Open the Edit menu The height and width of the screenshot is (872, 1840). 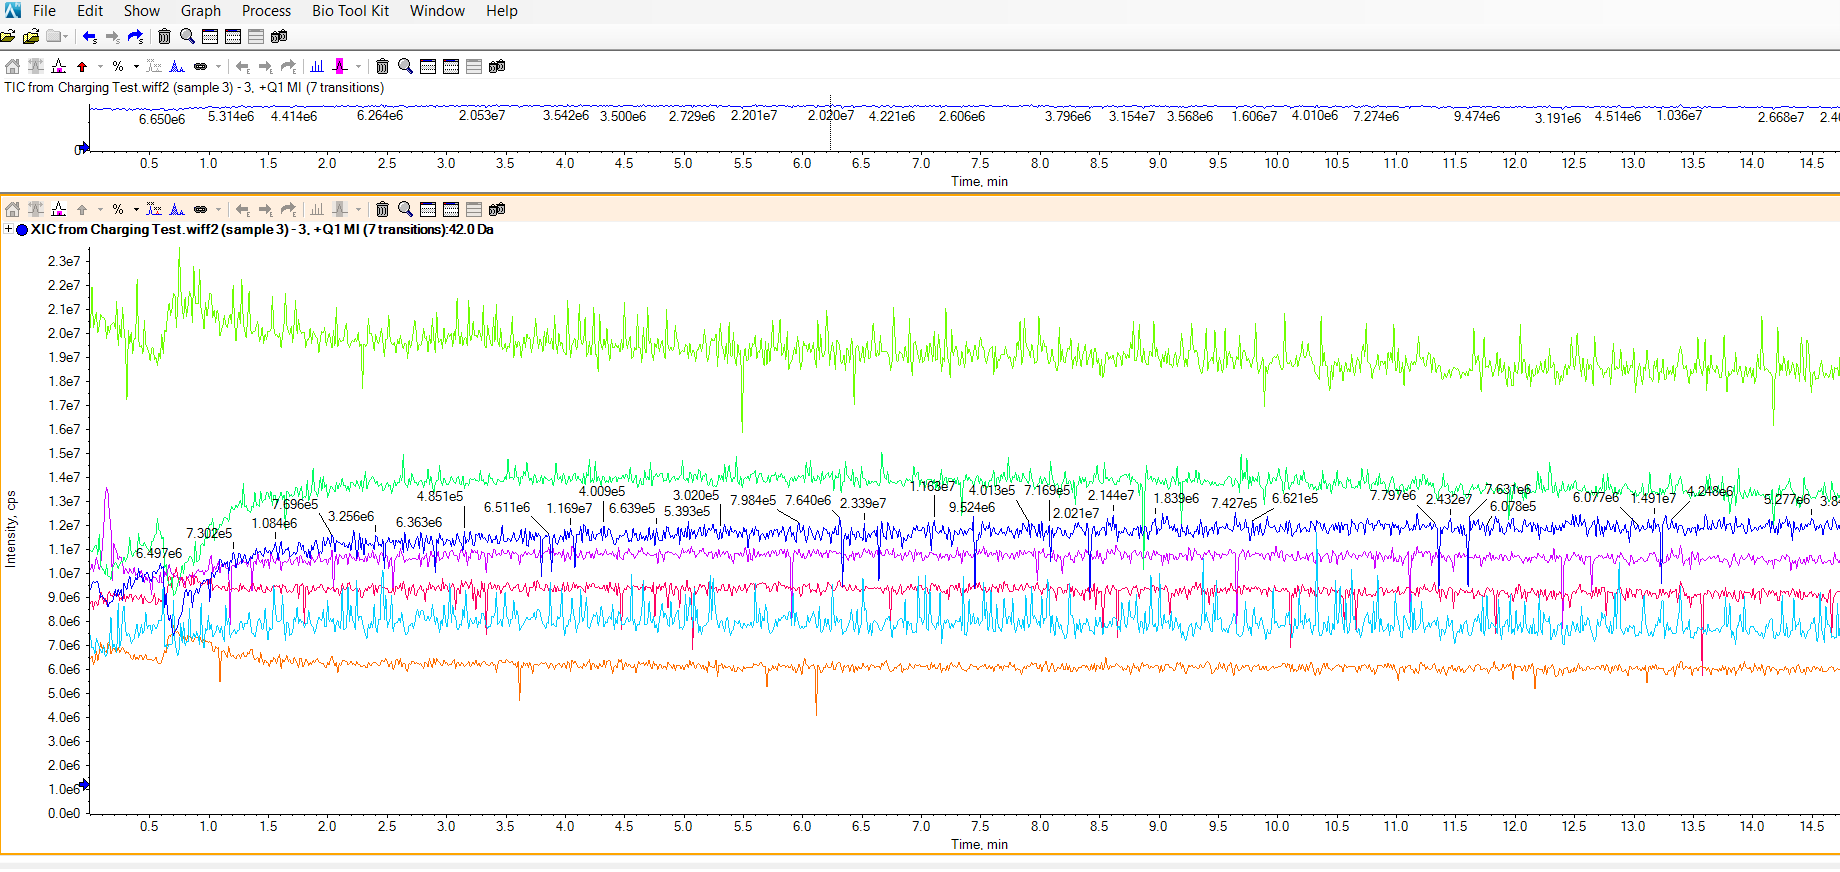90,11
